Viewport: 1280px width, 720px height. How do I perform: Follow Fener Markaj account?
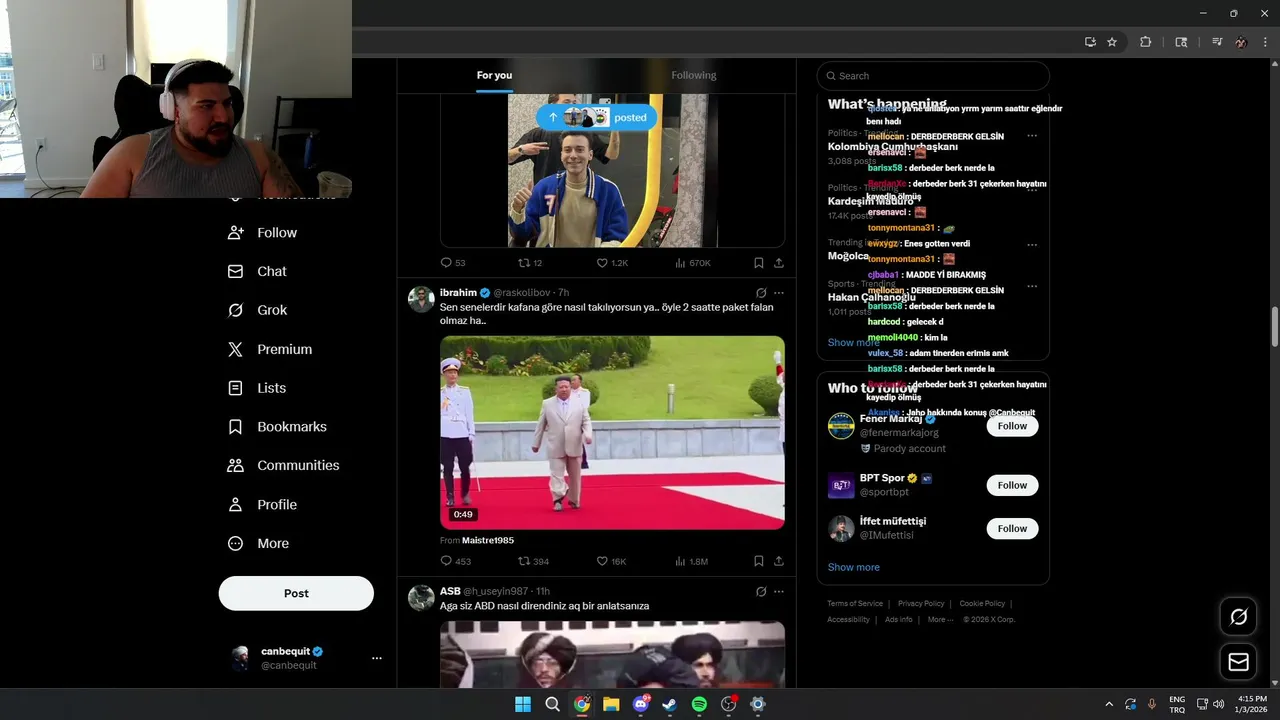click(x=1012, y=426)
